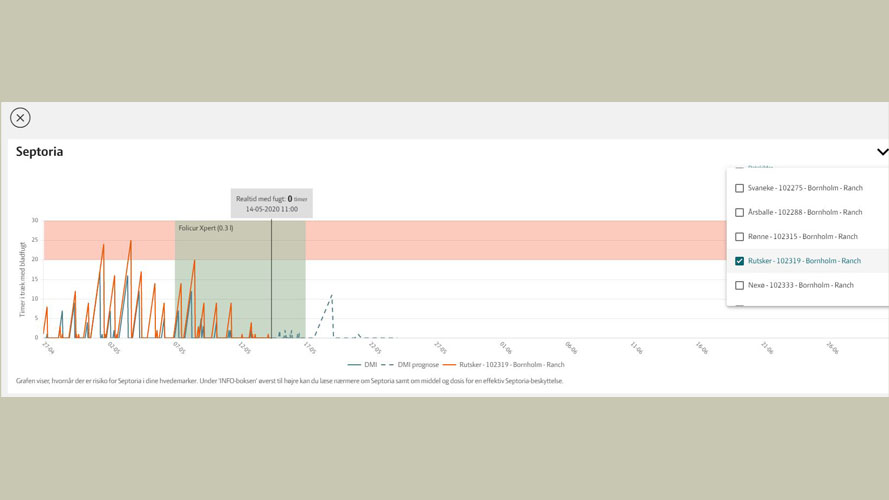Click the partially hidden top checkbox in list

(740, 168)
